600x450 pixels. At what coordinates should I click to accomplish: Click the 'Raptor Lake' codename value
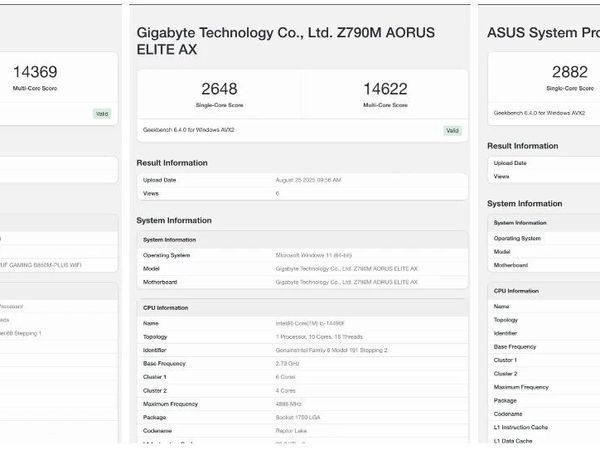click(x=291, y=431)
